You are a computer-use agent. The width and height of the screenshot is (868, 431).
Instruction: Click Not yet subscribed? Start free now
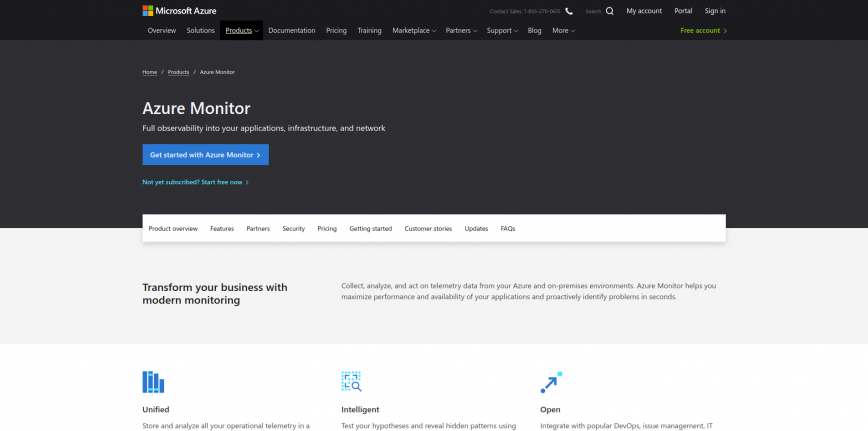195,182
